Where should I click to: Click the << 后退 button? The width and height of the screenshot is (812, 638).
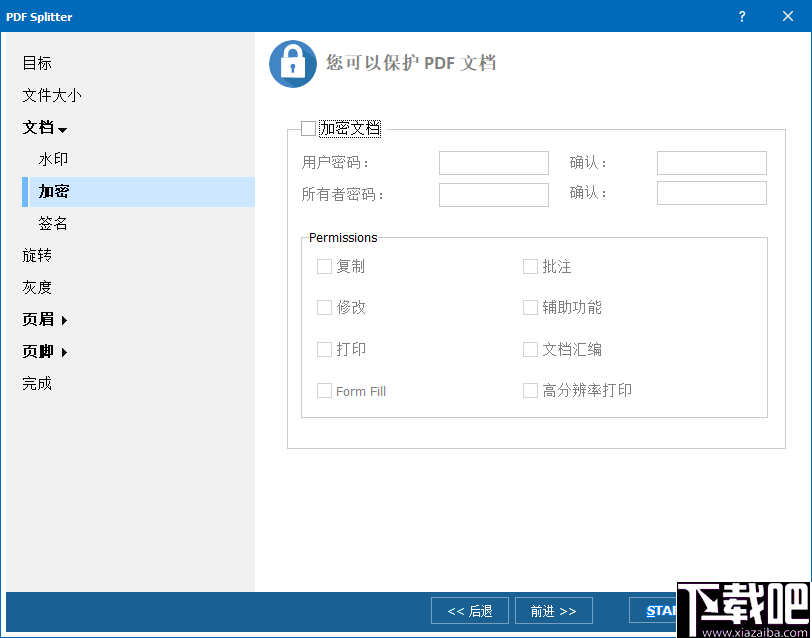pos(469,610)
